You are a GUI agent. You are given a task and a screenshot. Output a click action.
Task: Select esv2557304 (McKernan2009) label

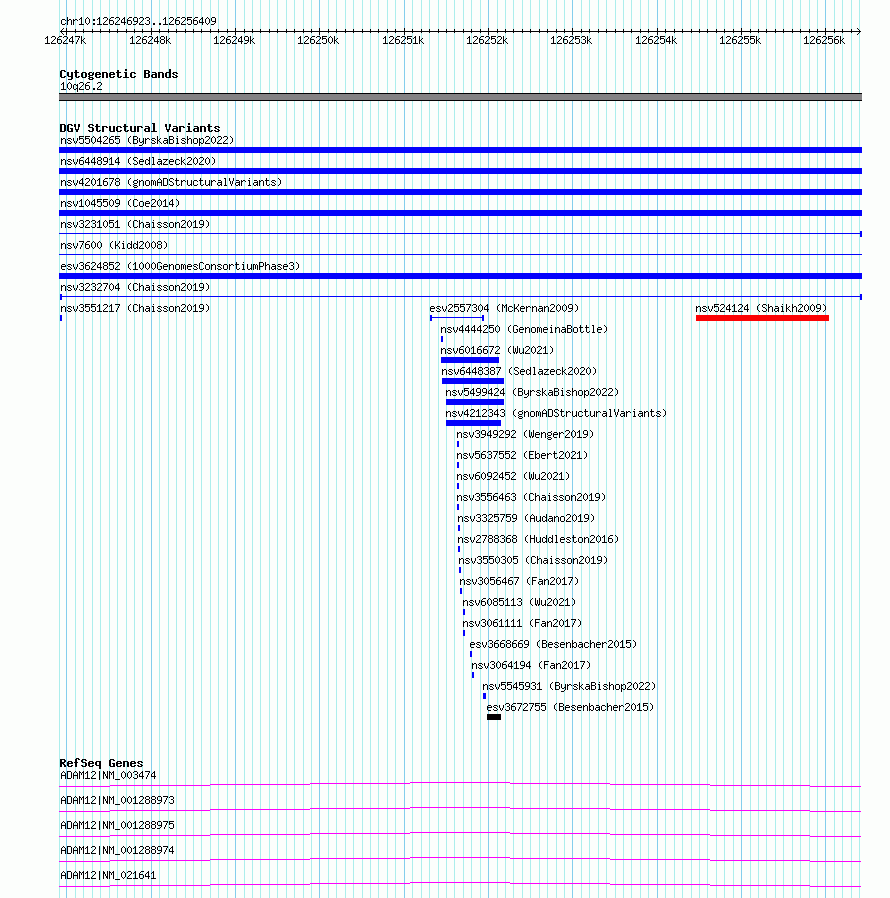pos(504,308)
